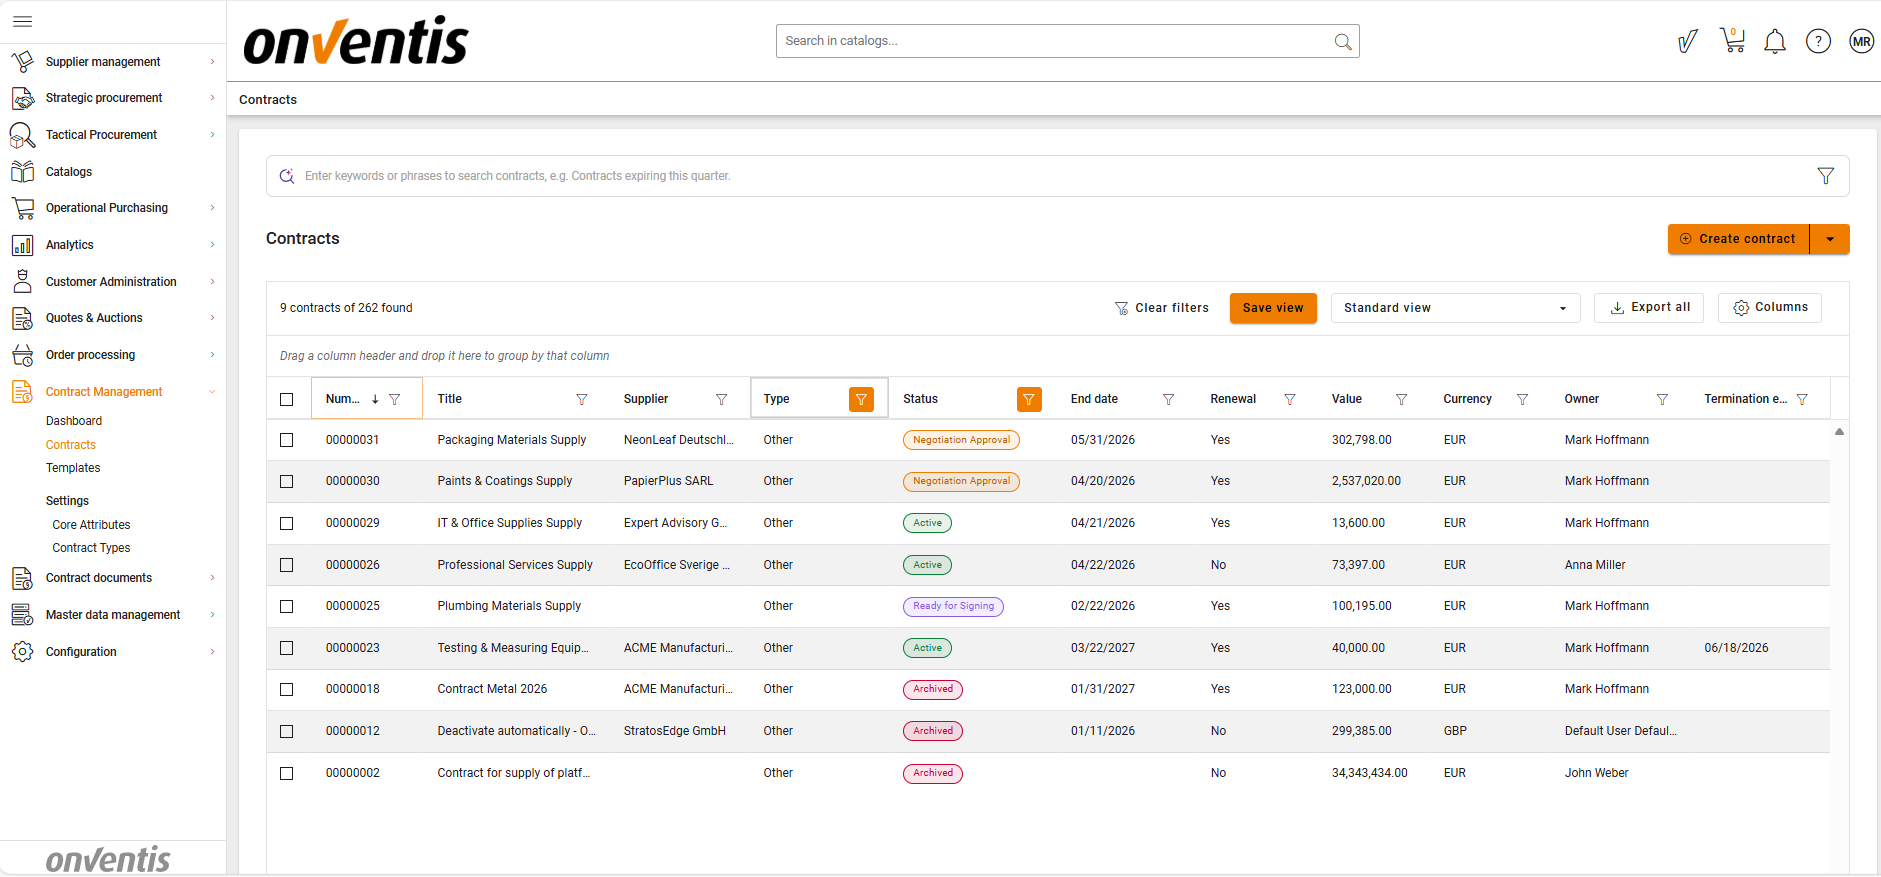Click the notifications bell icon
1881x877 pixels.
pos(1775,41)
